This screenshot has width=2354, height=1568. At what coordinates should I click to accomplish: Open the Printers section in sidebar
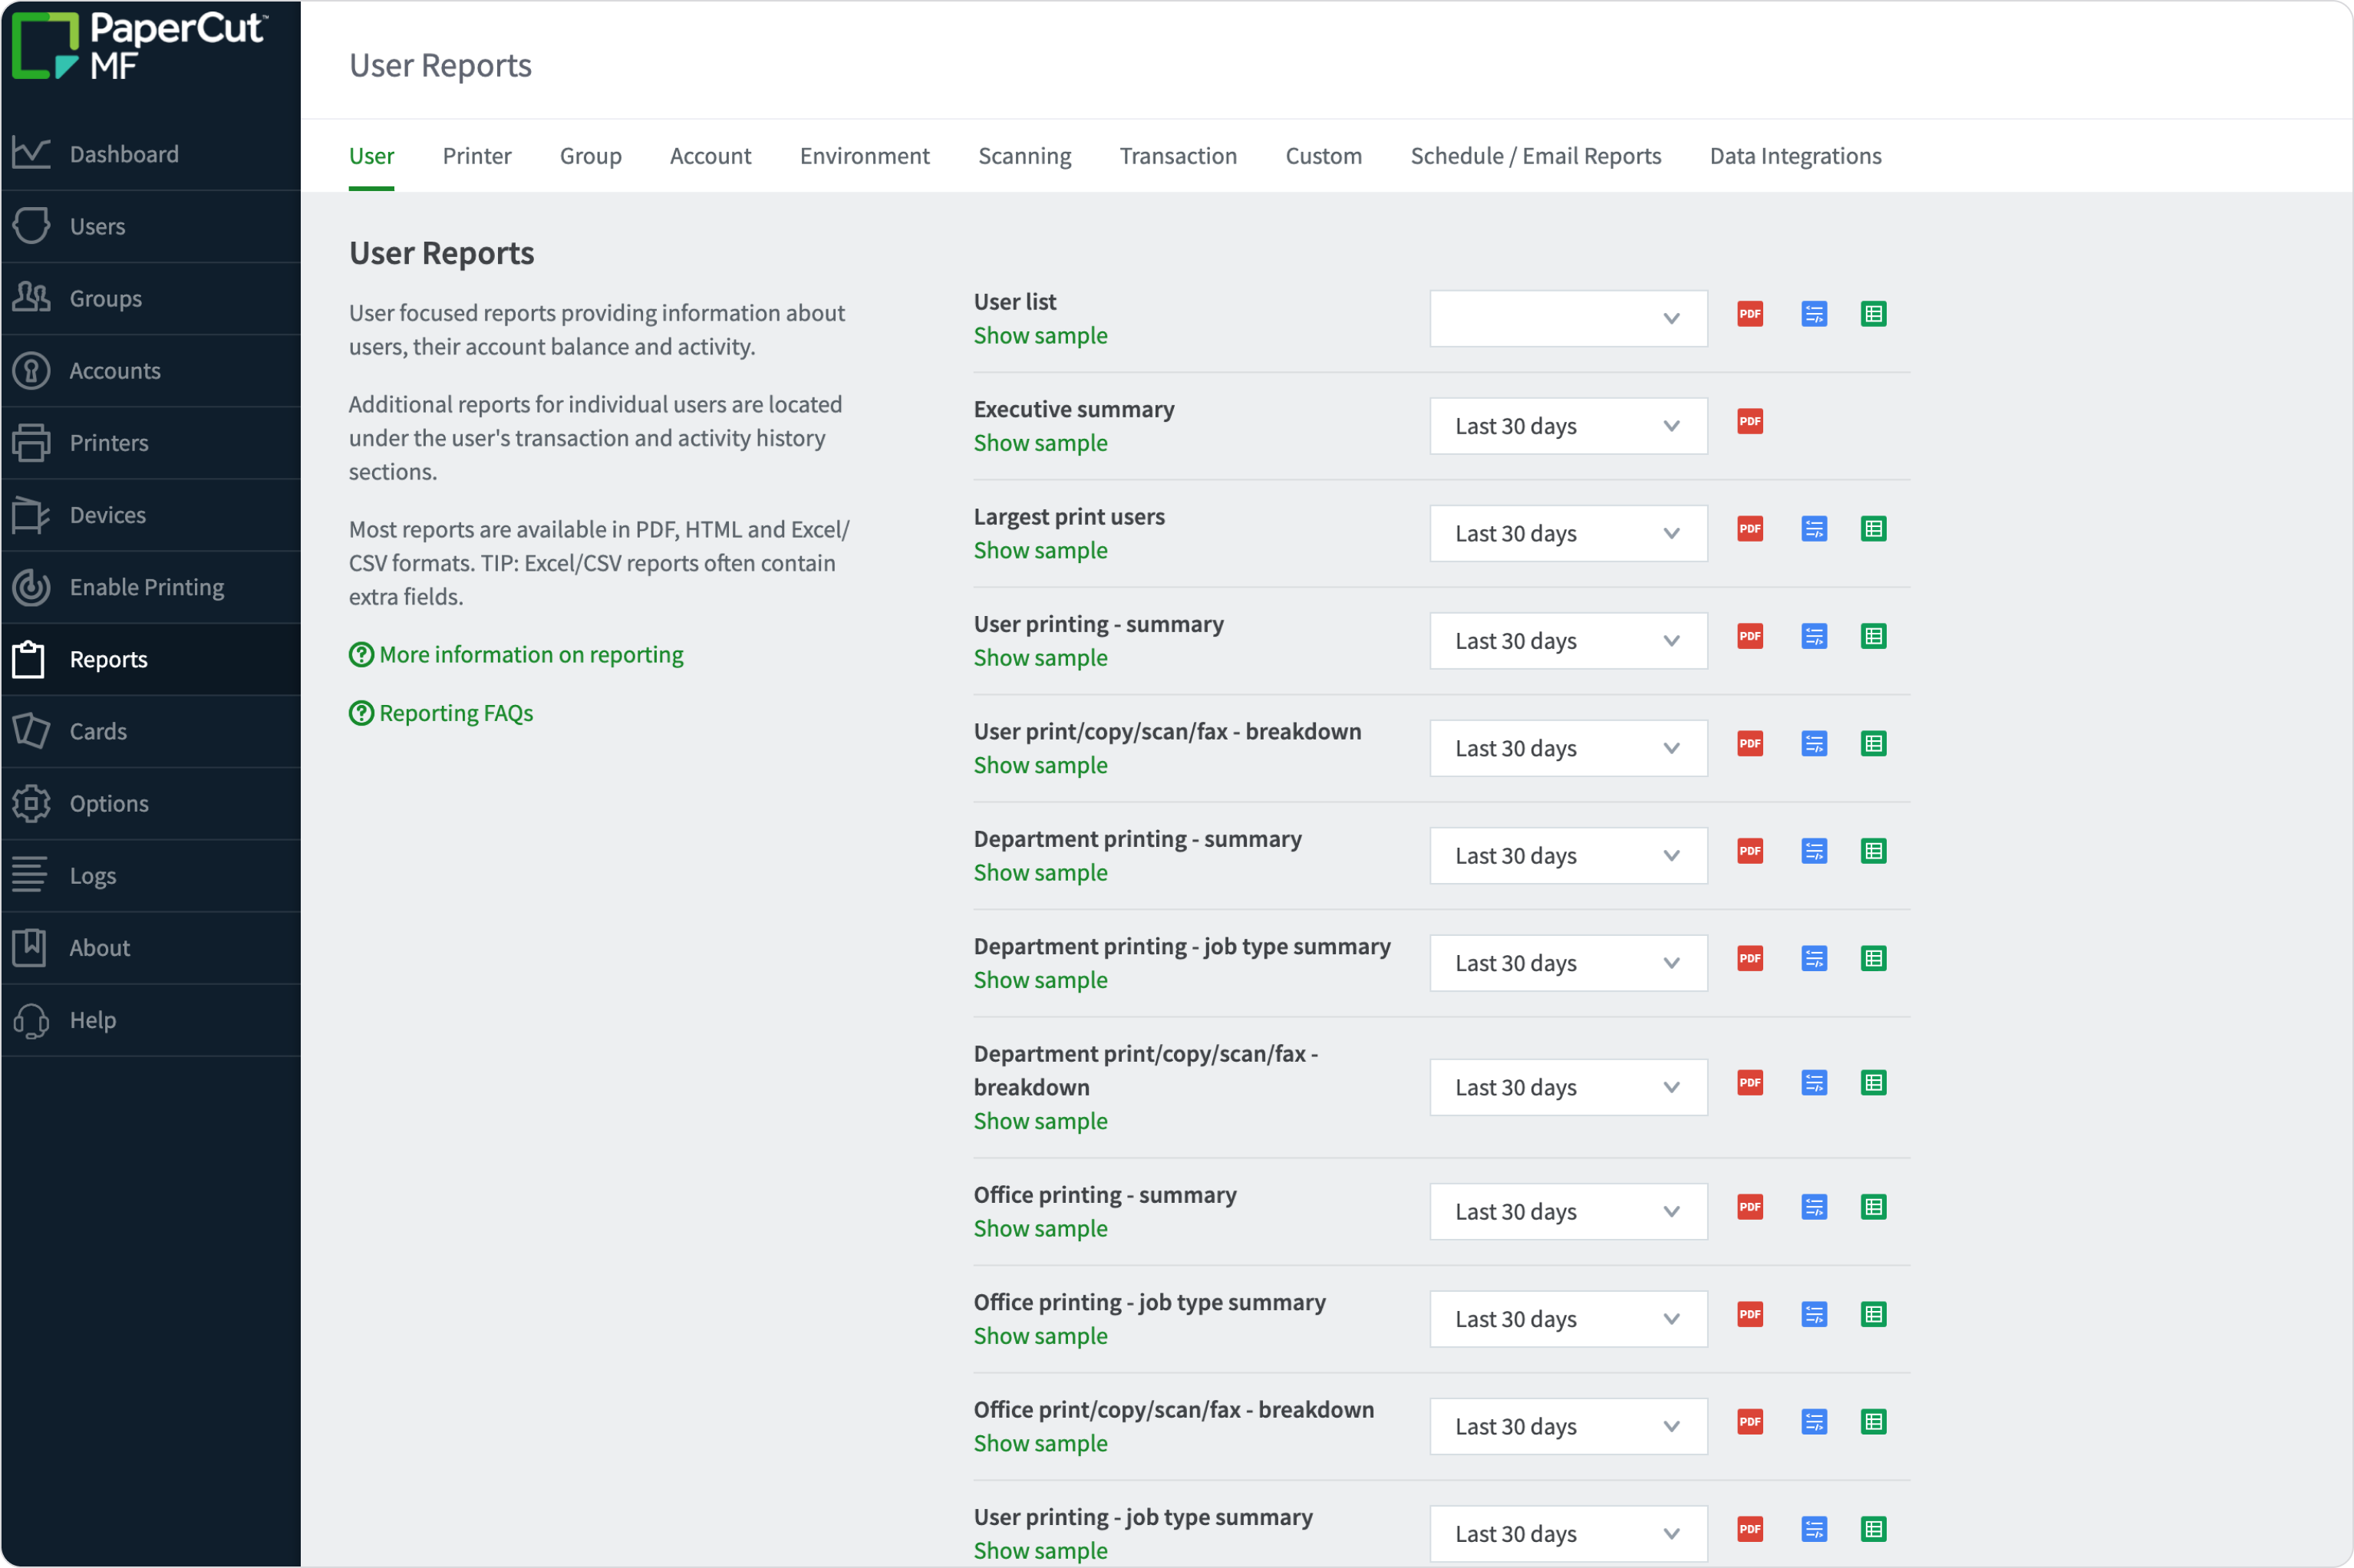[x=108, y=442]
